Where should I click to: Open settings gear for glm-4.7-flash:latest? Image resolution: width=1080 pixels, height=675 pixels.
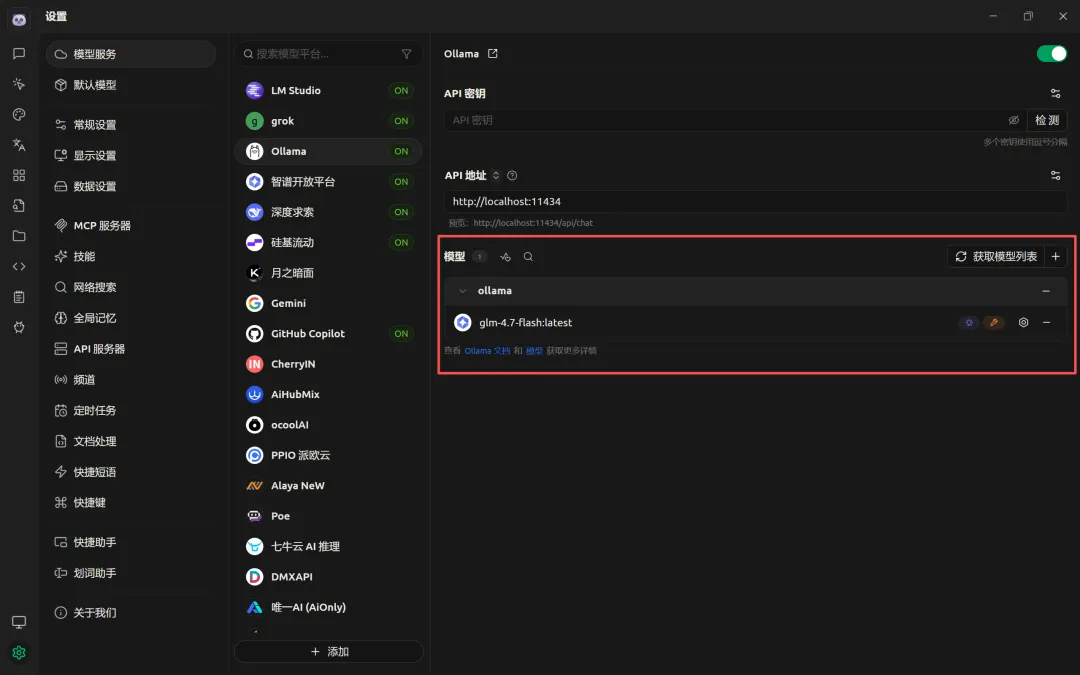click(1024, 322)
